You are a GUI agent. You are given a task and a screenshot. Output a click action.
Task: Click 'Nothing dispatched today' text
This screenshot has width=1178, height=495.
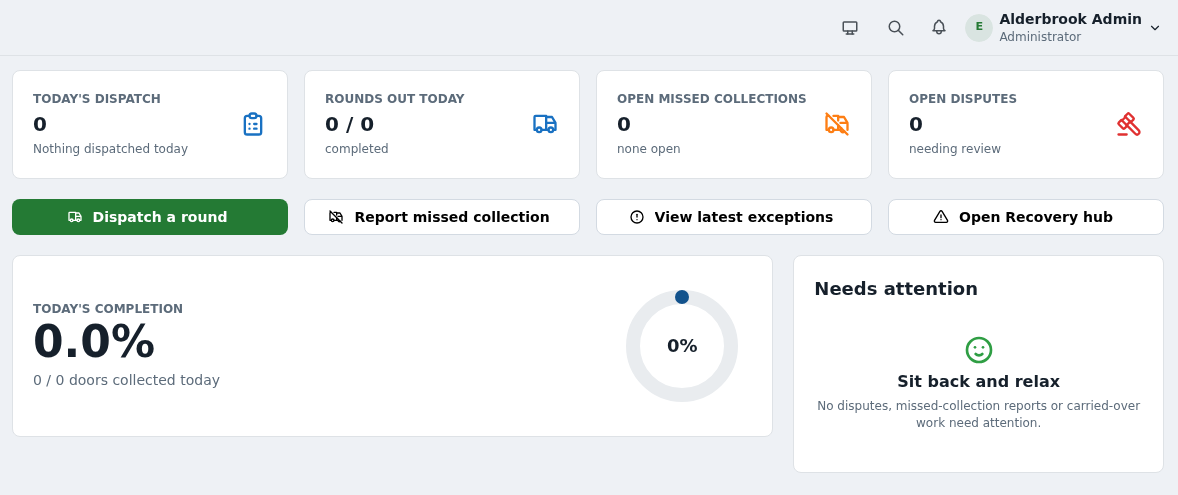110,149
